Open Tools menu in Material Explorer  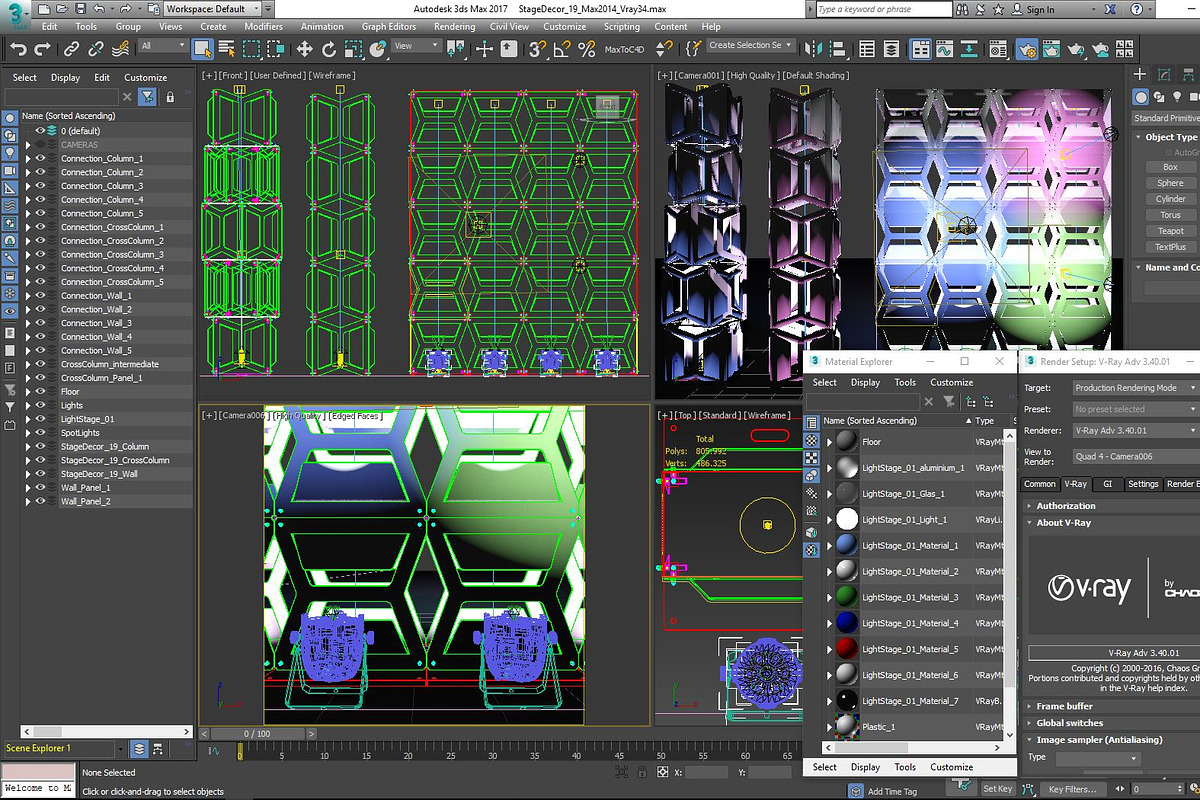pyautogui.click(x=905, y=382)
